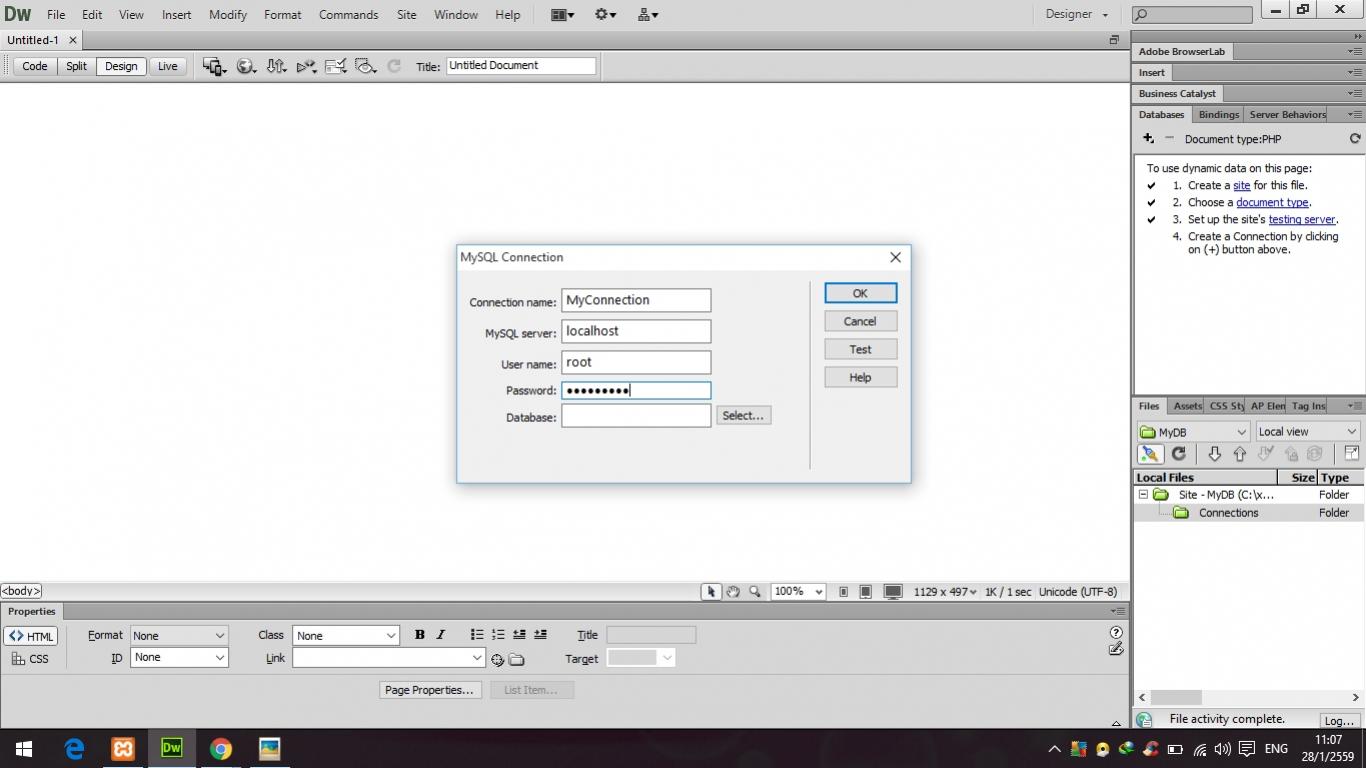Click Expand to show local and remote sites icon
The width and height of the screenshot is (1366, 768).
(1351, 454)
